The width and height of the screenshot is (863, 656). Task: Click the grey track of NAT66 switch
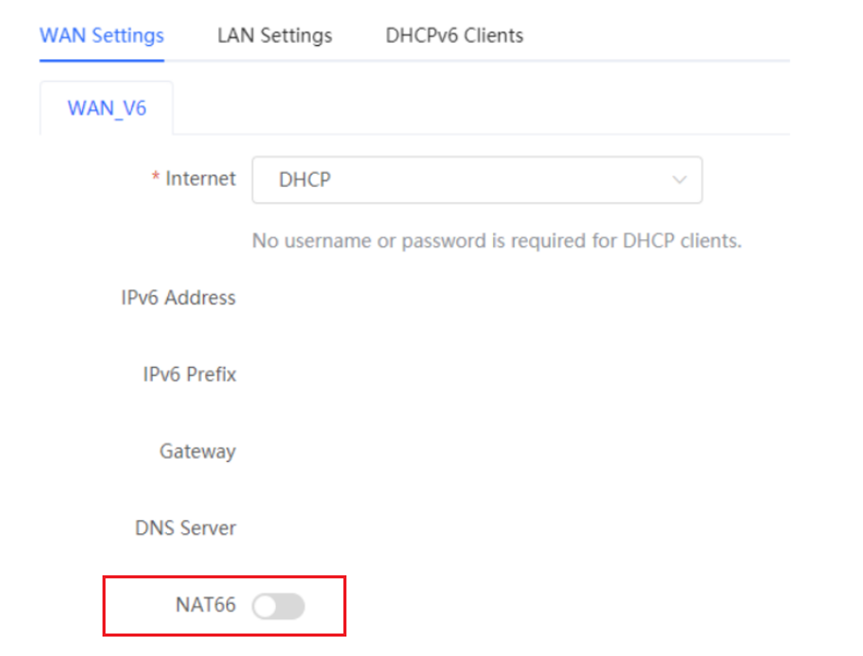click(291, 606)
